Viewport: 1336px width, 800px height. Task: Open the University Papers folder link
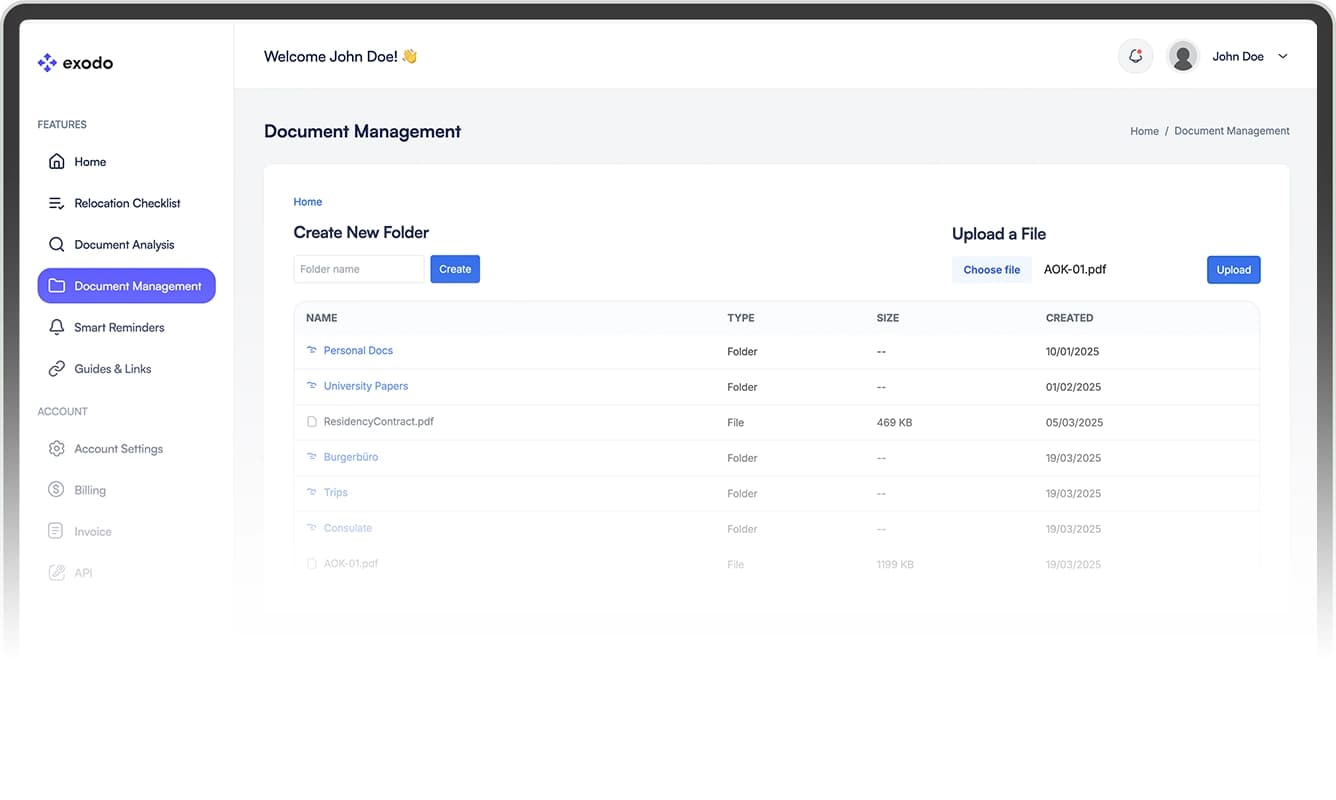point(366,386)
